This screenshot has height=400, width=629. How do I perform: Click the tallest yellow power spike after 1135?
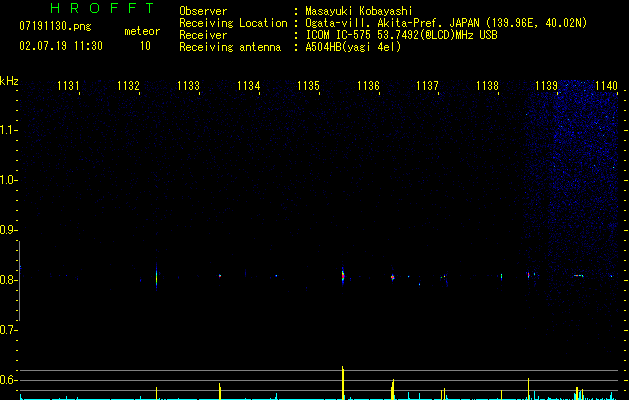point(343,383)
